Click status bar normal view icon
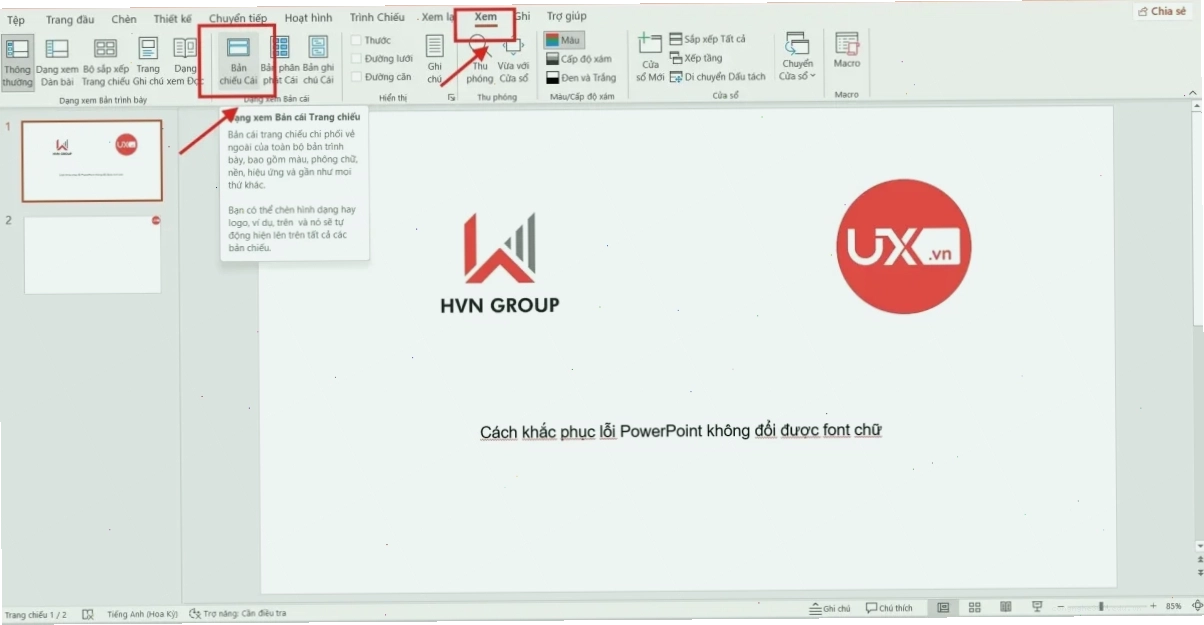 tap(943, 607)
